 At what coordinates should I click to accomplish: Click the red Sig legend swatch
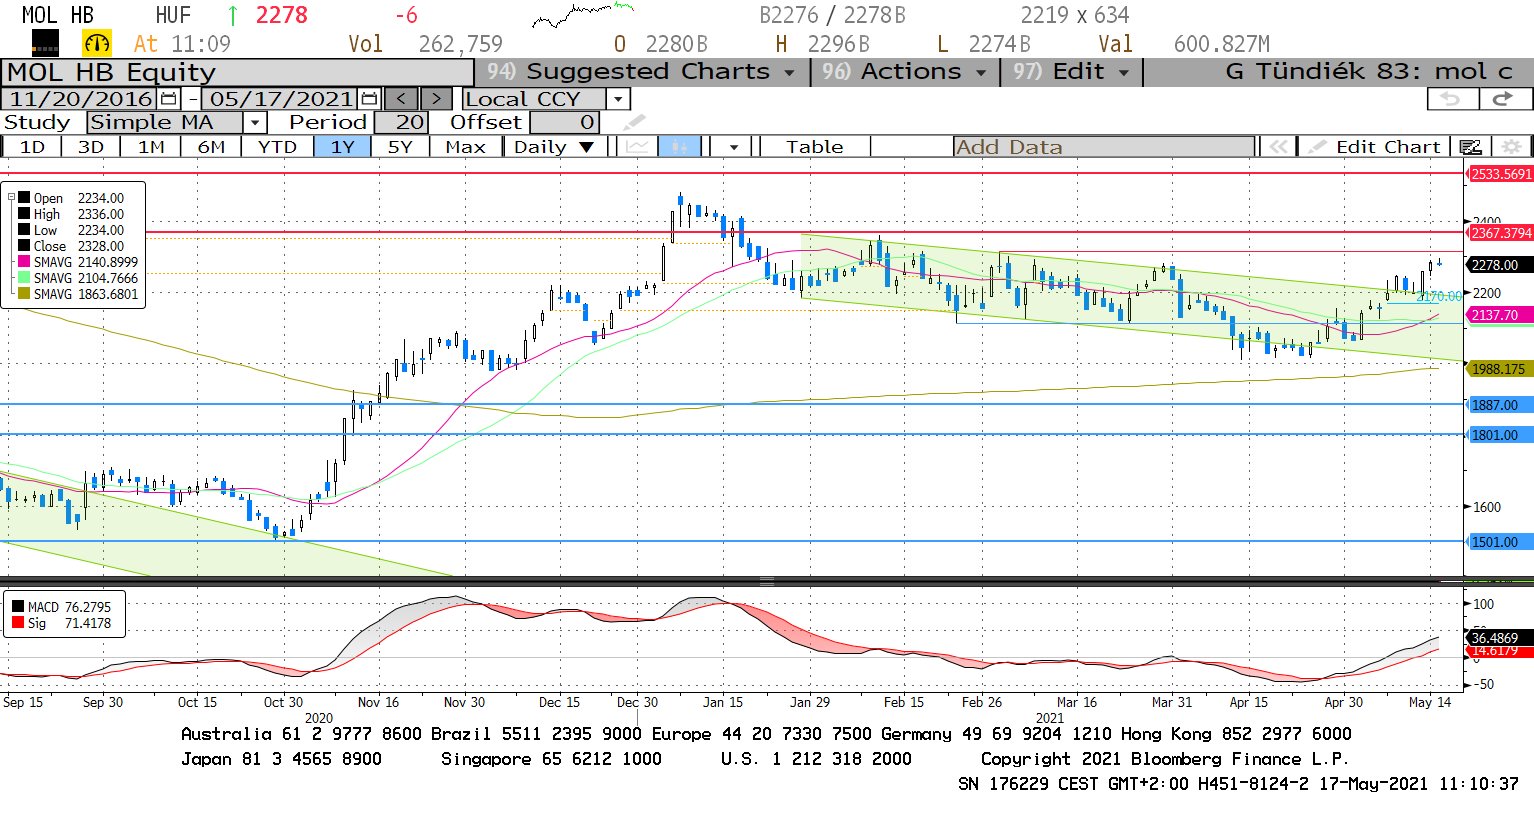coord(18,623)
